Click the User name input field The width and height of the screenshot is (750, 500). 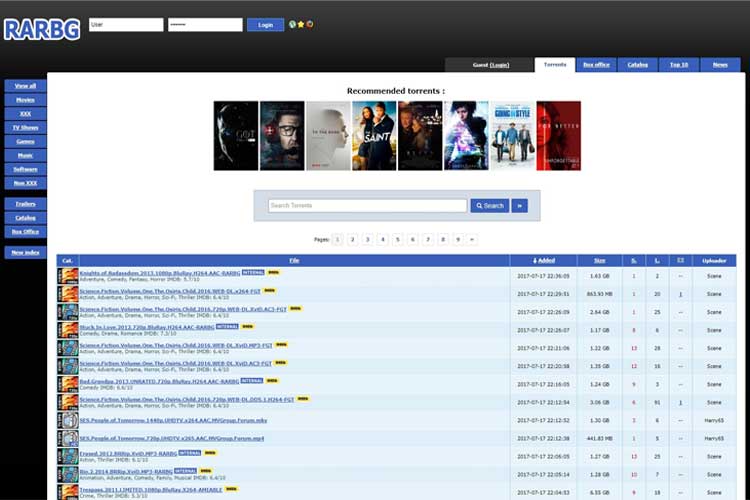click(126, 24)
